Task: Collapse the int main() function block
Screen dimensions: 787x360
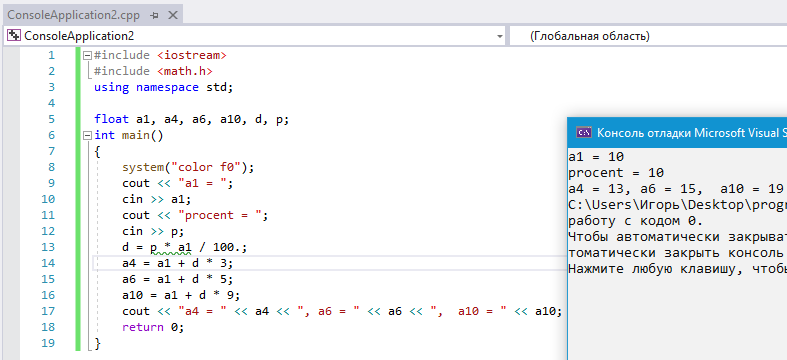Action: [x=87, y=135]
